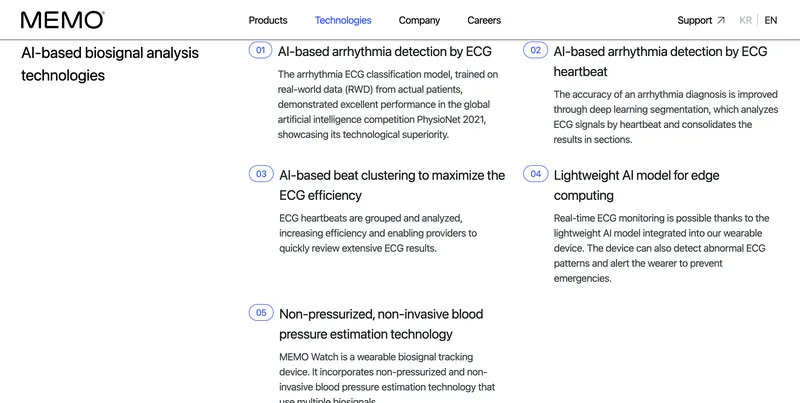Screen dimensions: 800x403
Task: Switch language to EN
Action: click(x=770, y=20)
